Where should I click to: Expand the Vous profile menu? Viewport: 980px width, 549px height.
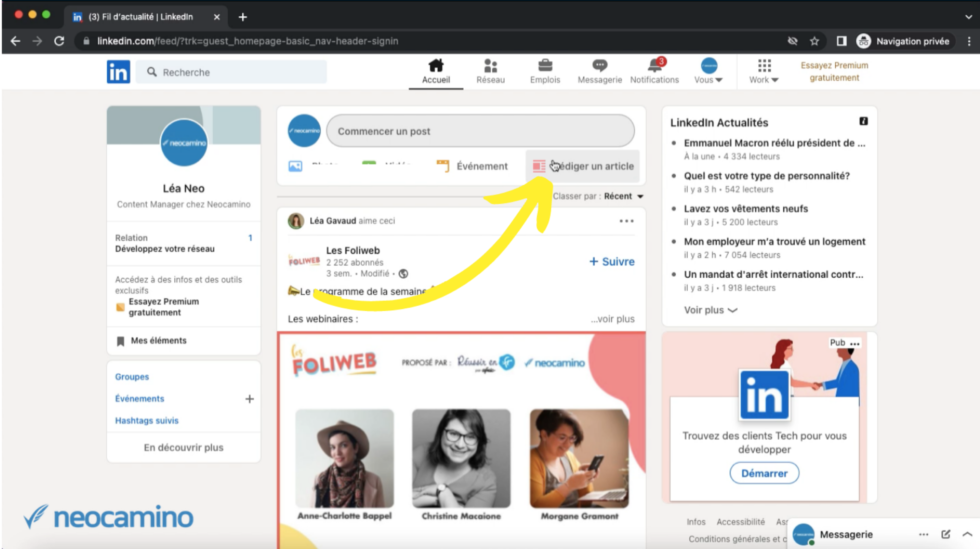709,72
